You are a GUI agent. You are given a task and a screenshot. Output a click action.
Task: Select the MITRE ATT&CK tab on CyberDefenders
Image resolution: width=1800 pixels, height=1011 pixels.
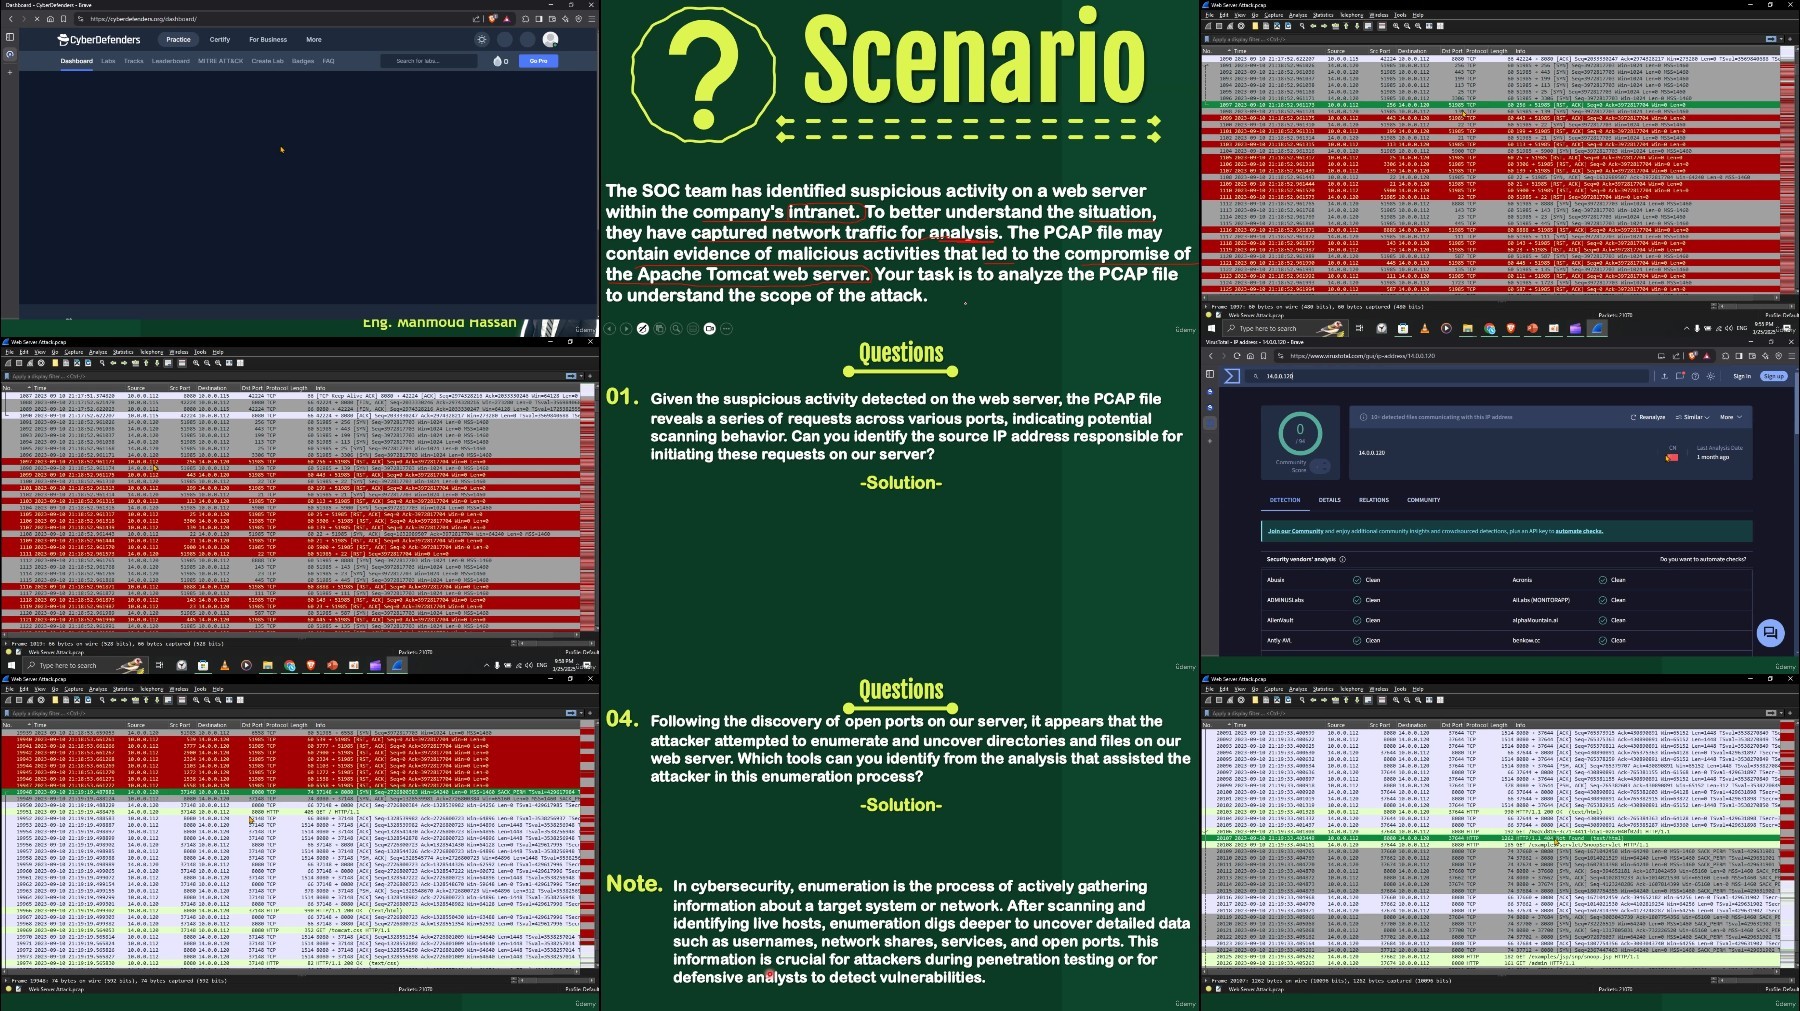tap(221, 61)
